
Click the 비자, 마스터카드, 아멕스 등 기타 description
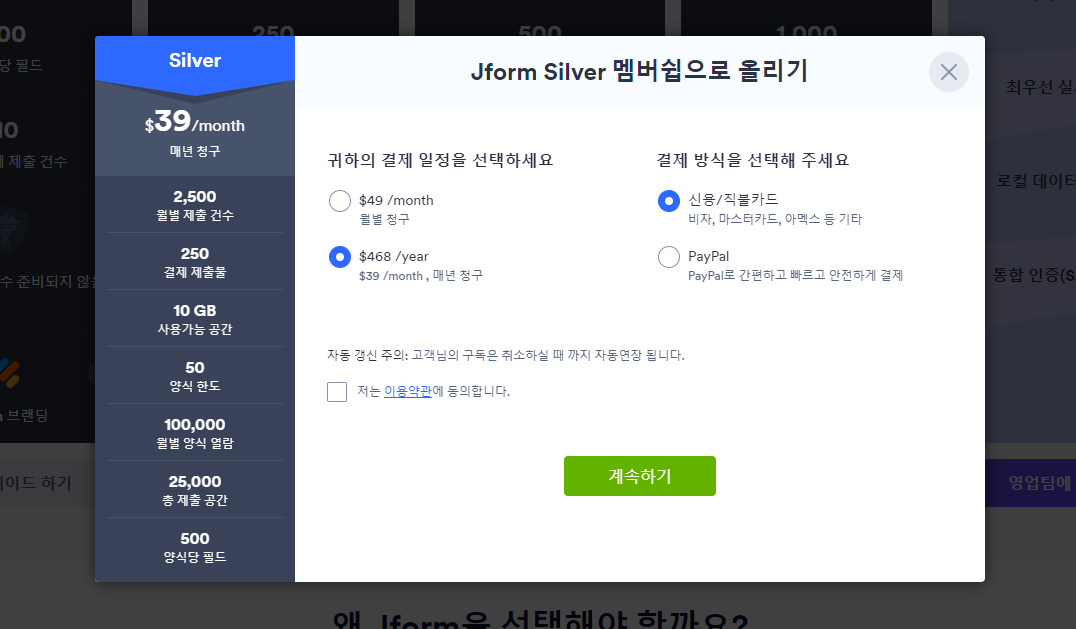tap(775, 219)
